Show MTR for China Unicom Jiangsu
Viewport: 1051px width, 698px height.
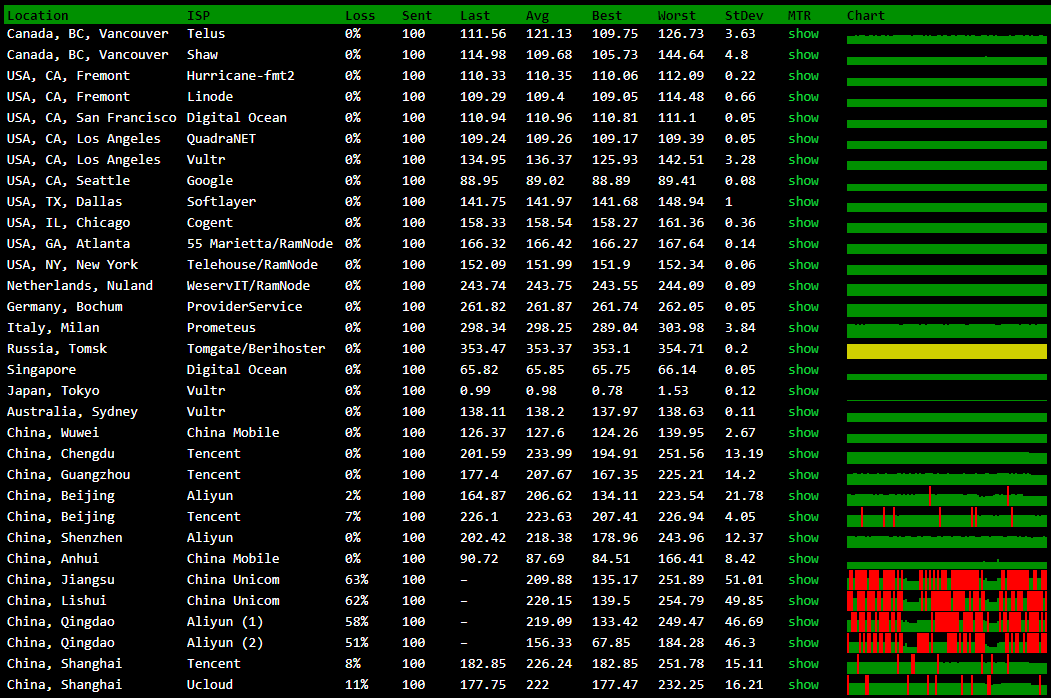[x=803, y=579]
